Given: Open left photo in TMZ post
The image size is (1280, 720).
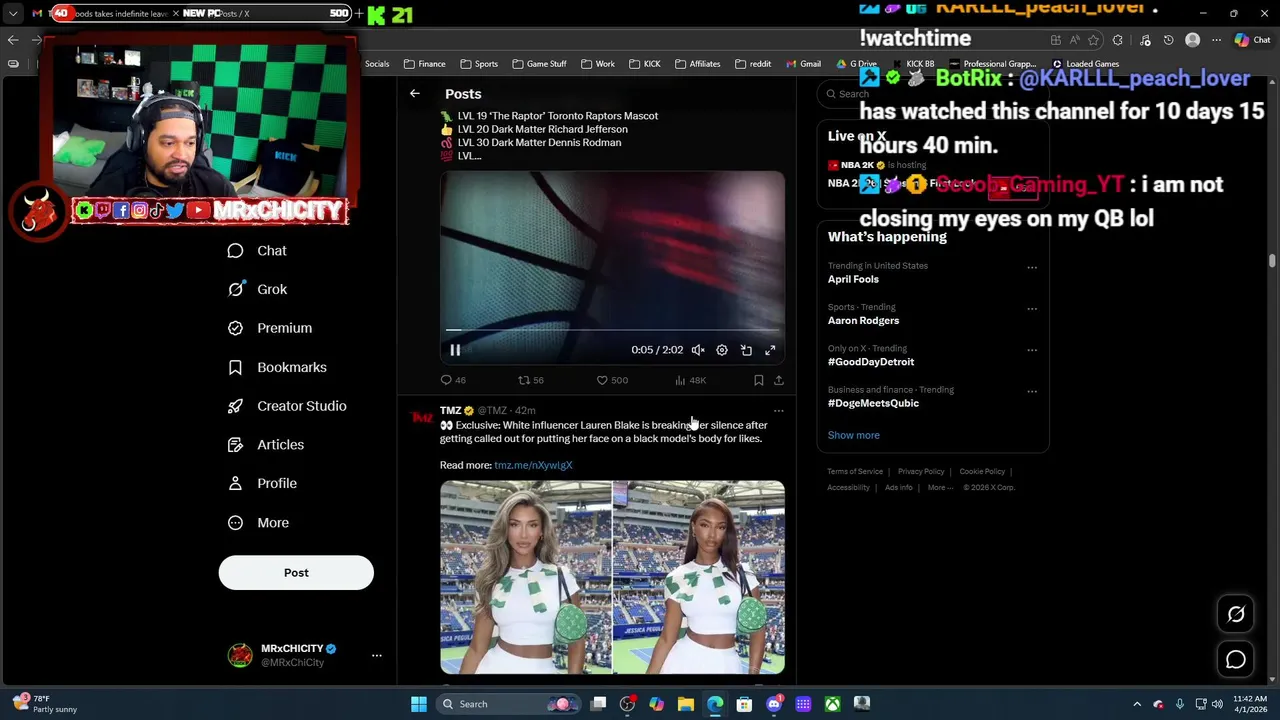Looking at the screenshot, I should (526, 577).
